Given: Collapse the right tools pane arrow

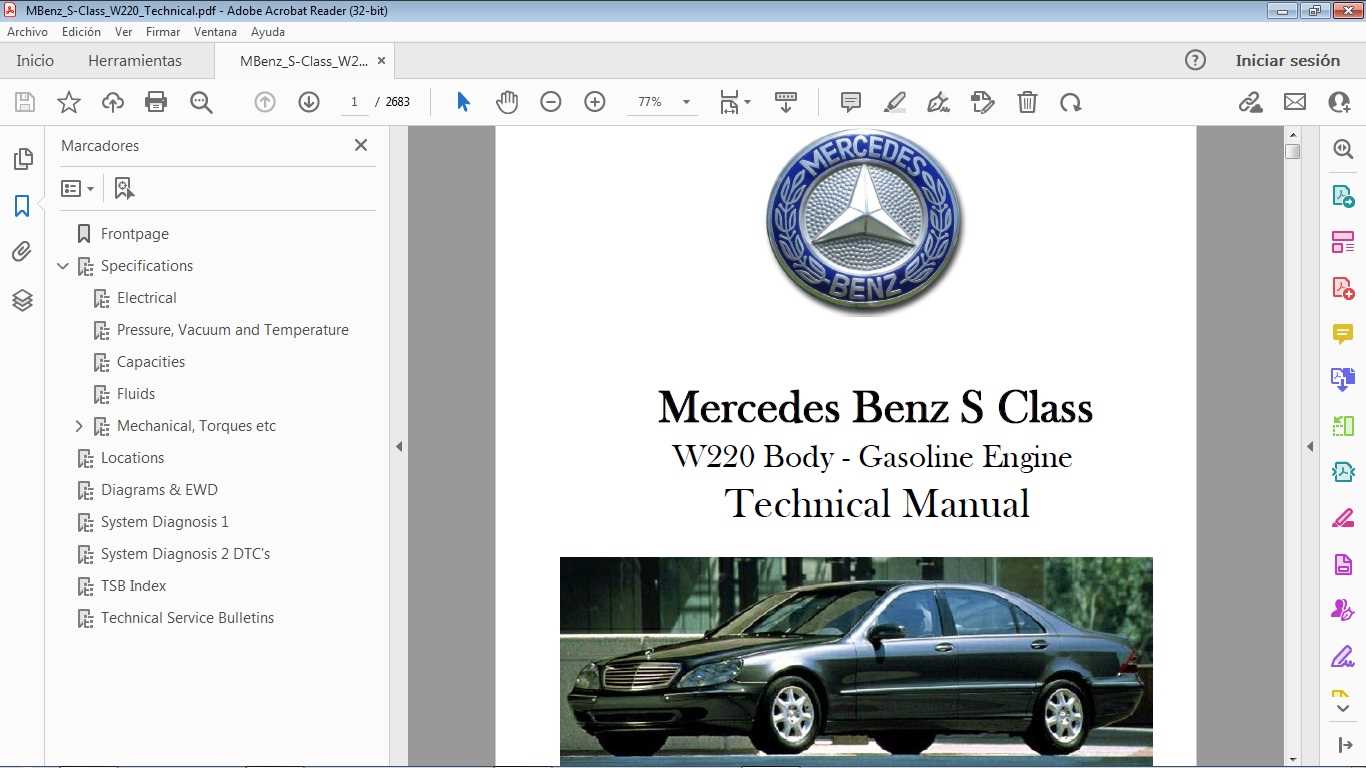Looking at the screenshot, I should pyautogui.click(x=1310, y=446).
